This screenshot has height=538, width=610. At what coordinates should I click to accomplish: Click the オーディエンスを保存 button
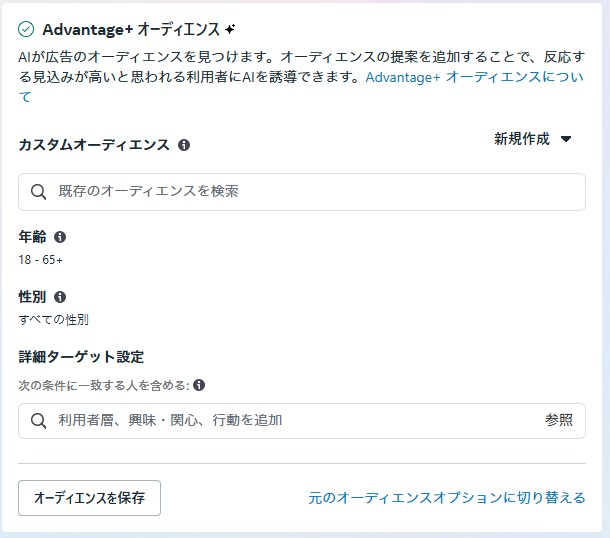[89, 497]
